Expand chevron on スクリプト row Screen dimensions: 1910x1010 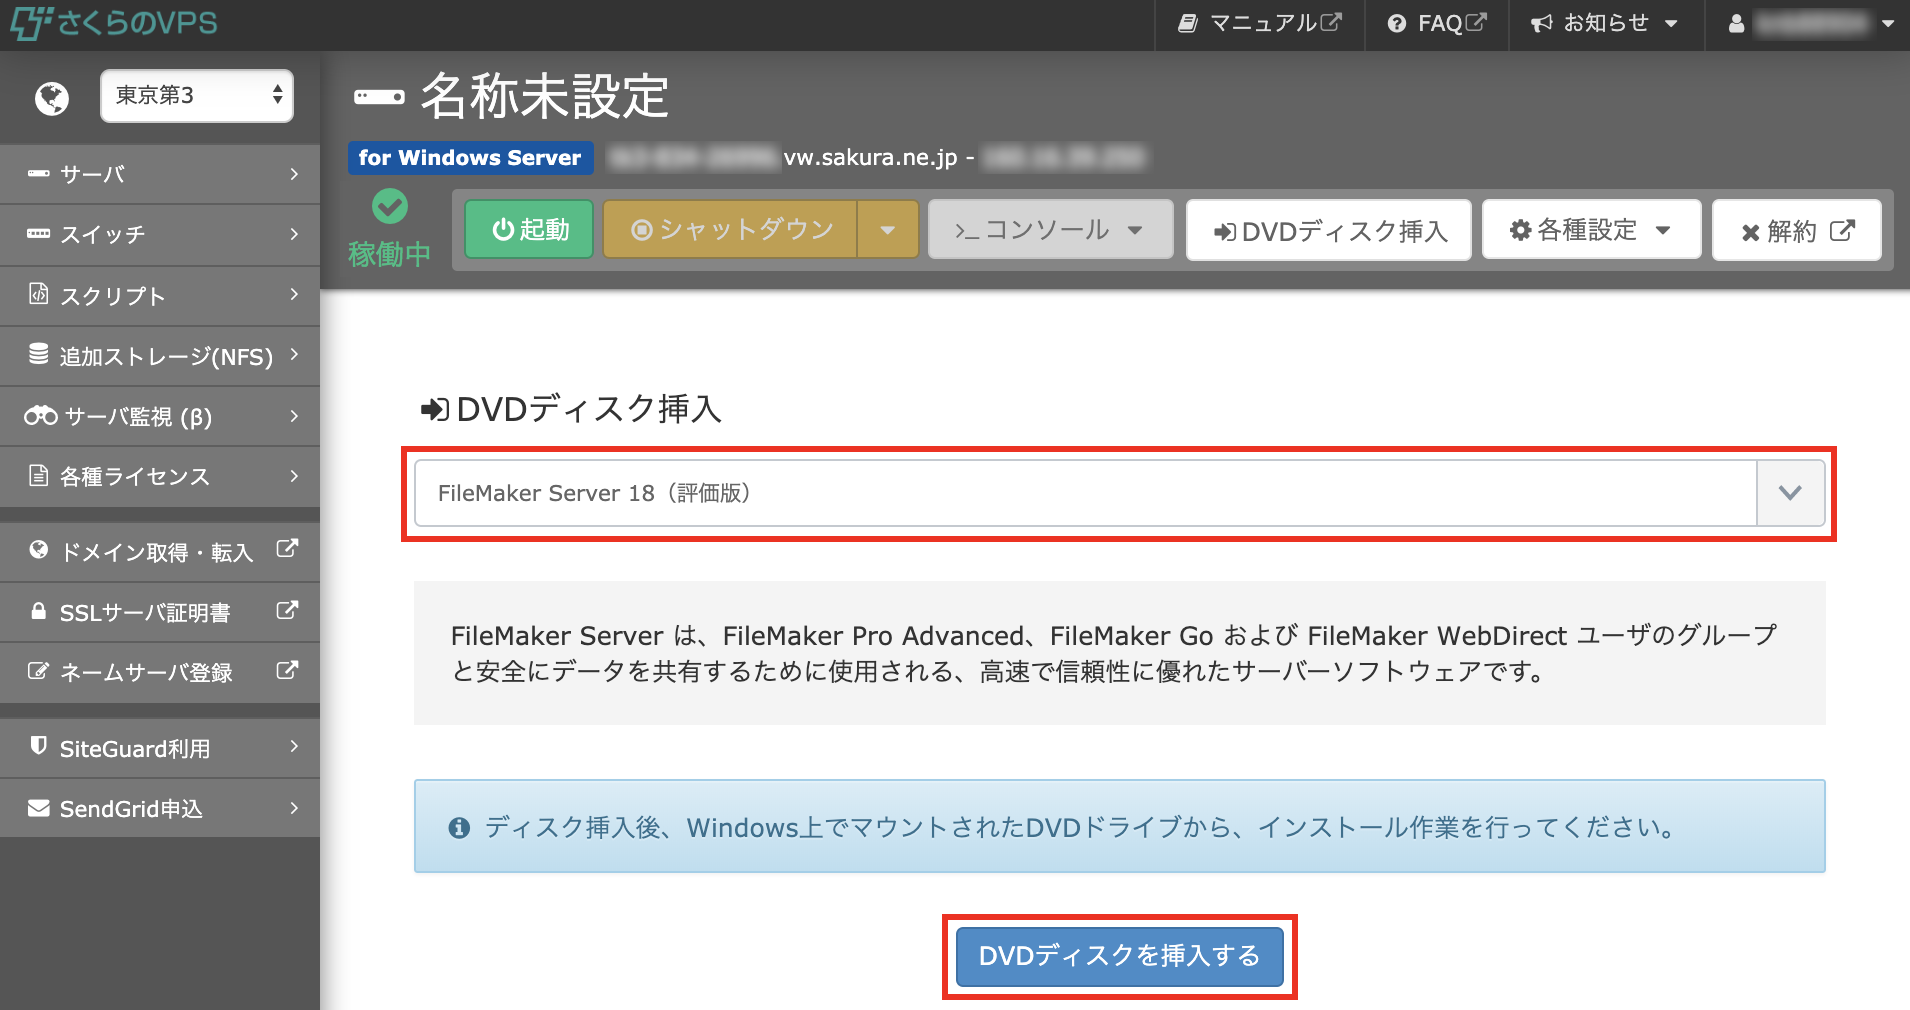pos(294,294)
